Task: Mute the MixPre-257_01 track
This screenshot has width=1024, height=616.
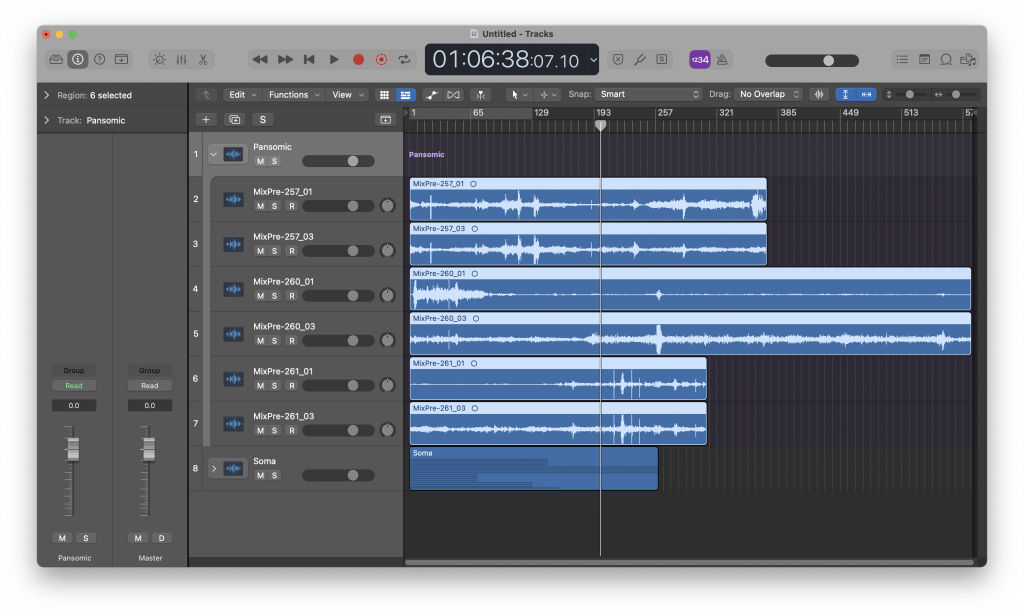Action: (260, 206)
